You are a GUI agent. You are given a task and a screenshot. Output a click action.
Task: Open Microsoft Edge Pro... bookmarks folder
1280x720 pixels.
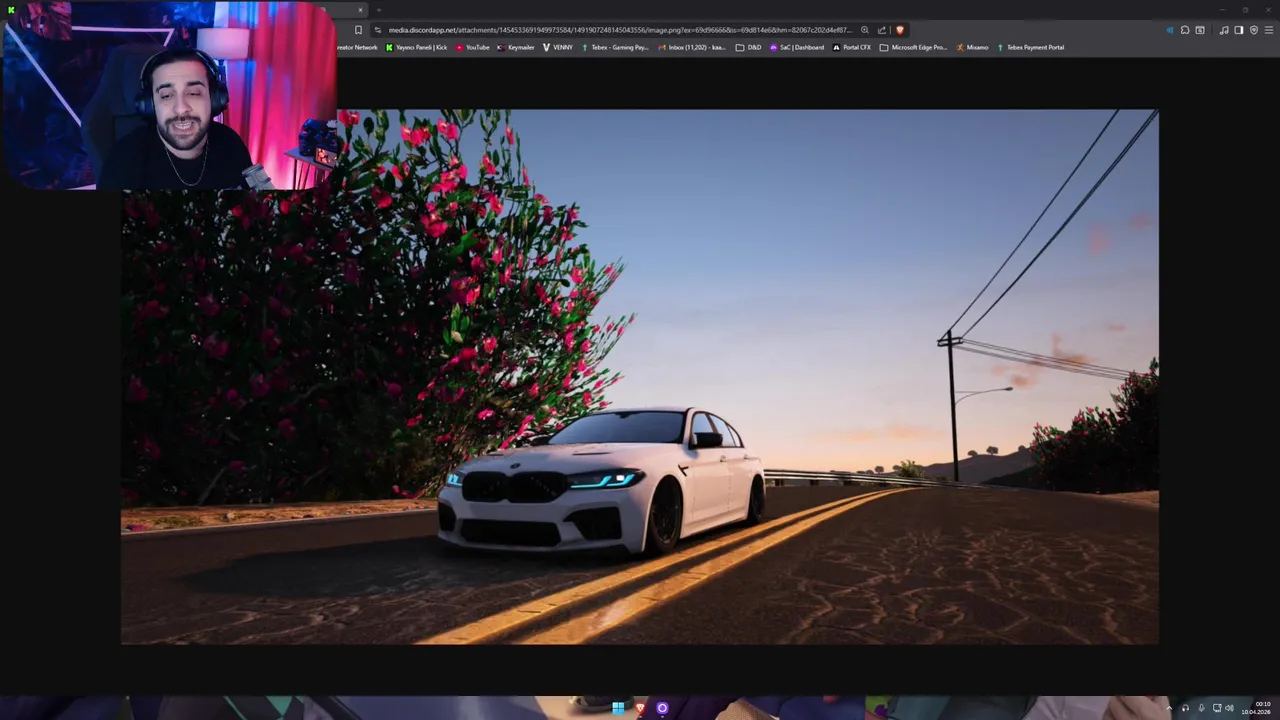(913, 47)
